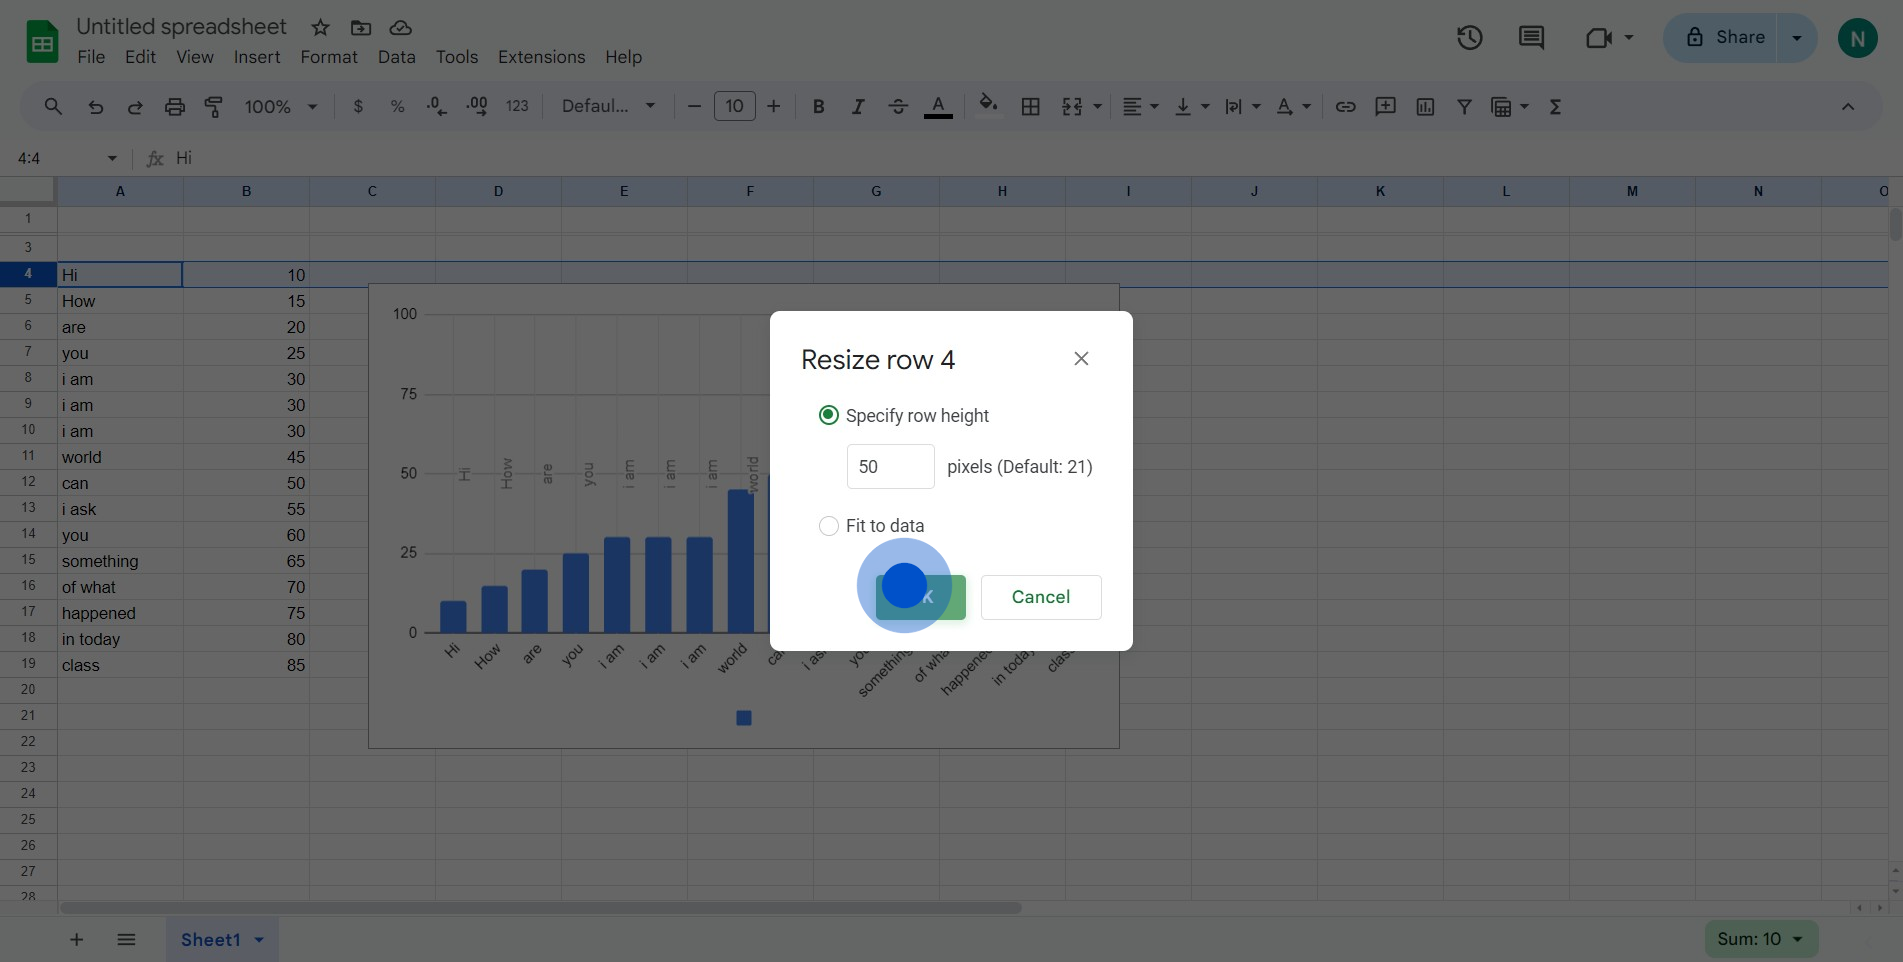
Task: Confirm the resize with OK button
Action: click(x=921, y=597)
